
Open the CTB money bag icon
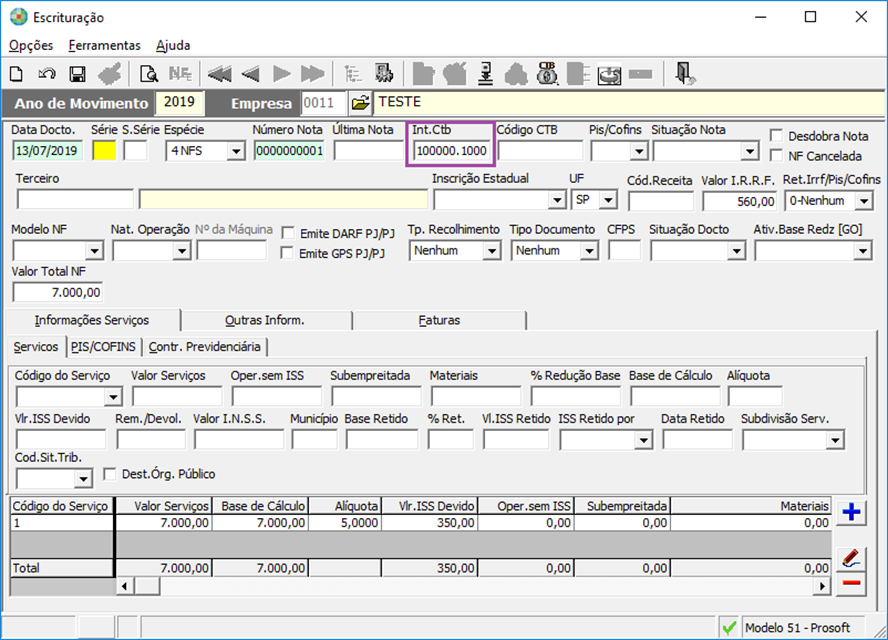(547, 74)
